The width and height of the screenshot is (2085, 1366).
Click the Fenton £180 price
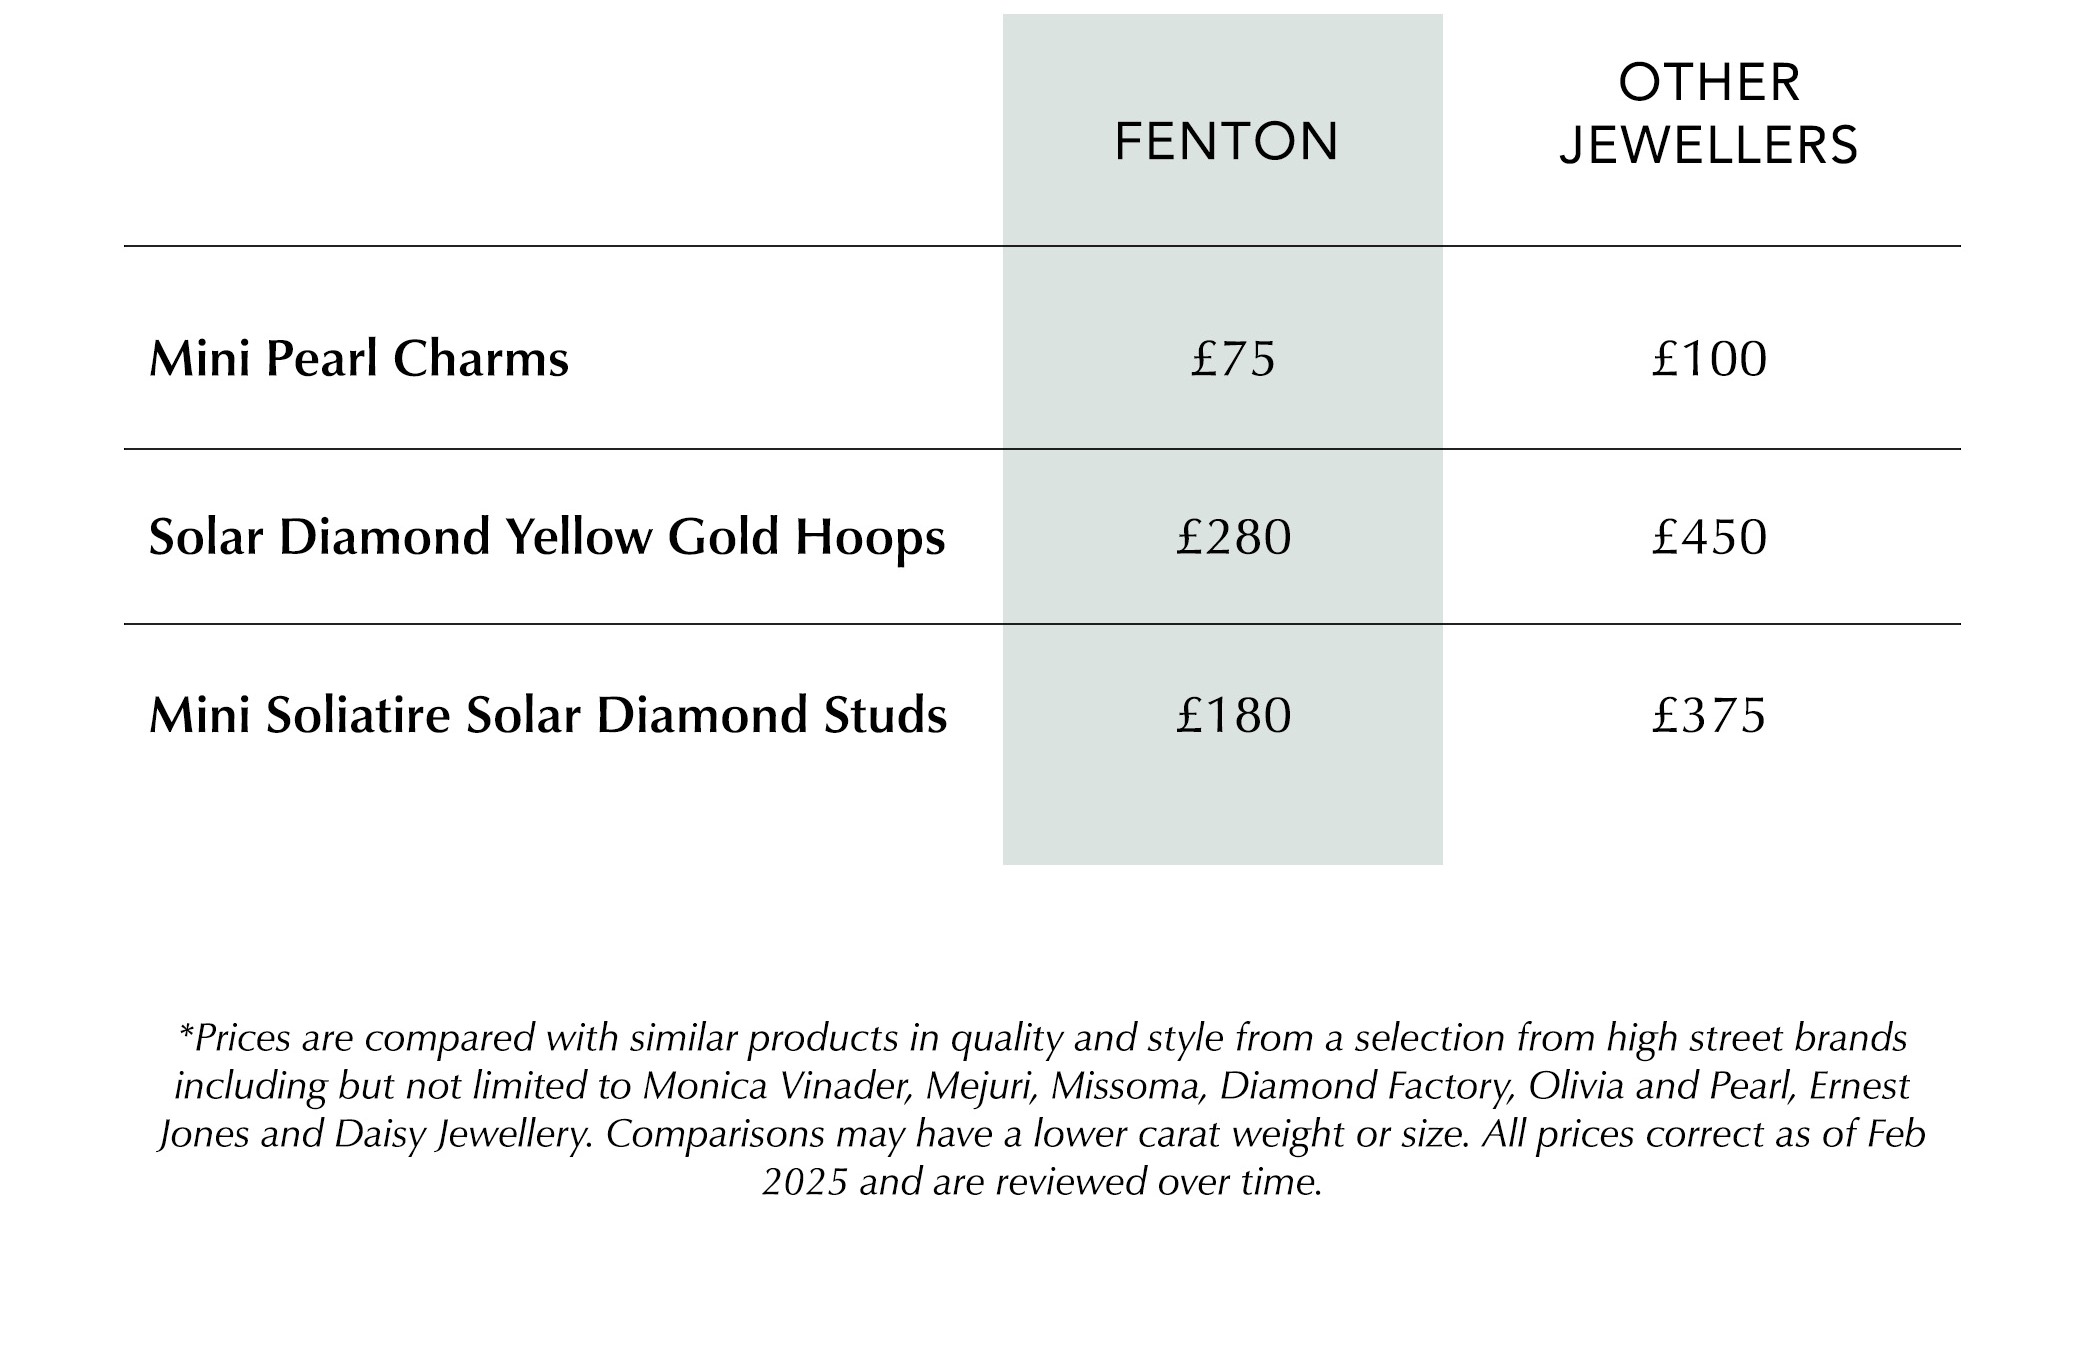tap(1233, 715)
